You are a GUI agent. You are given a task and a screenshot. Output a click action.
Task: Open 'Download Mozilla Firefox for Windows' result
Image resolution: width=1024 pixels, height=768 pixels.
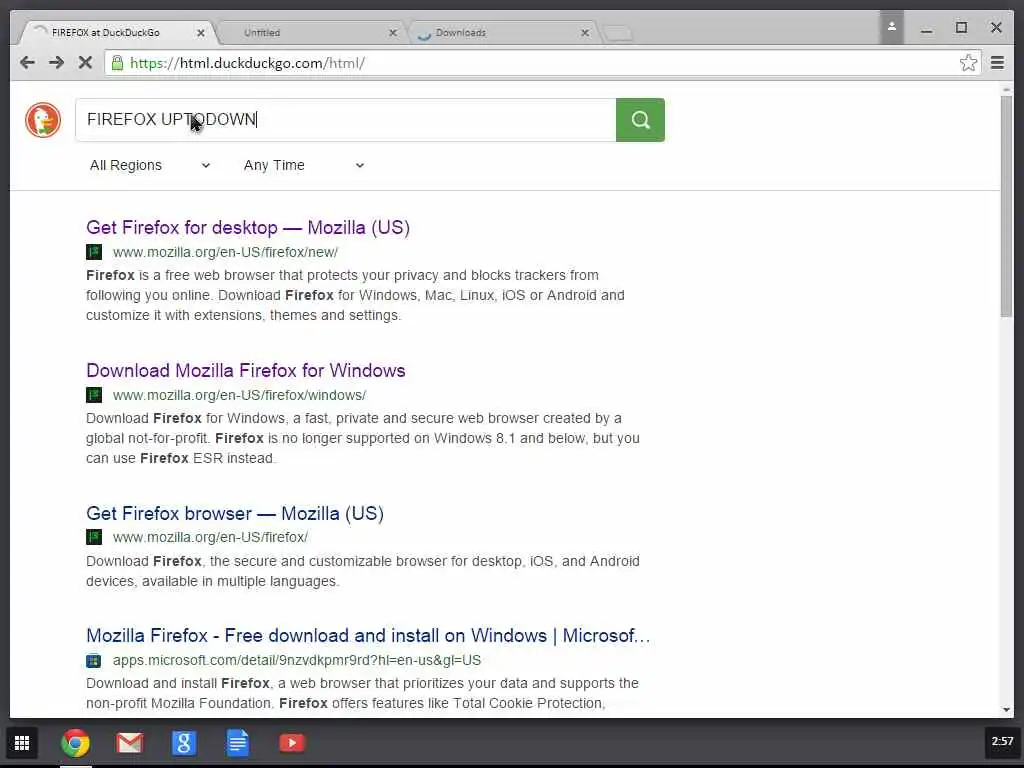click(x=246, y=371)
